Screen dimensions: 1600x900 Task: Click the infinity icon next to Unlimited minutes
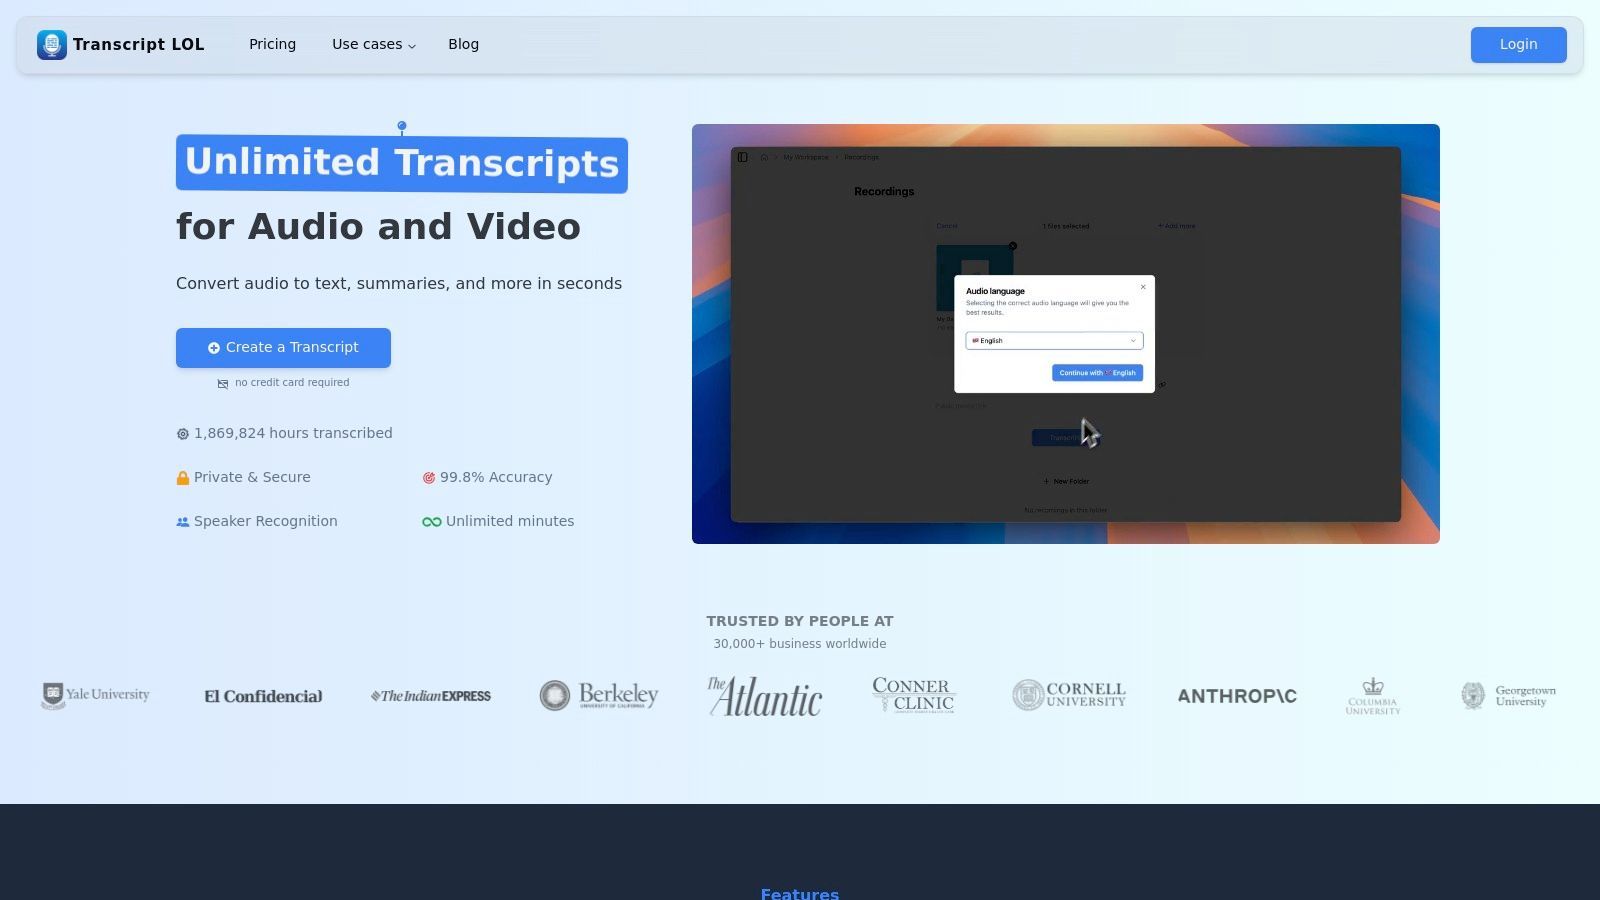430,521
